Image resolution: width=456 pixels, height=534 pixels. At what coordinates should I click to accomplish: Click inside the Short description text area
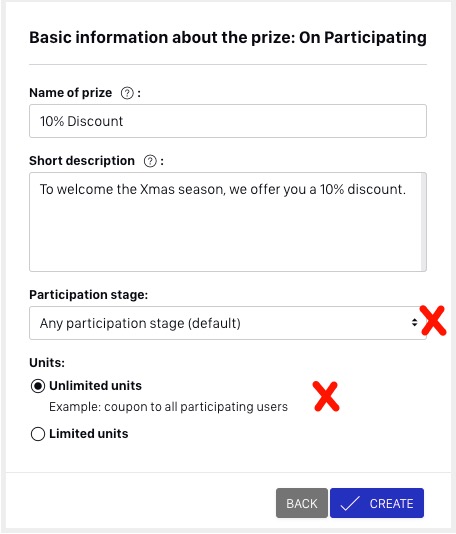225,222
